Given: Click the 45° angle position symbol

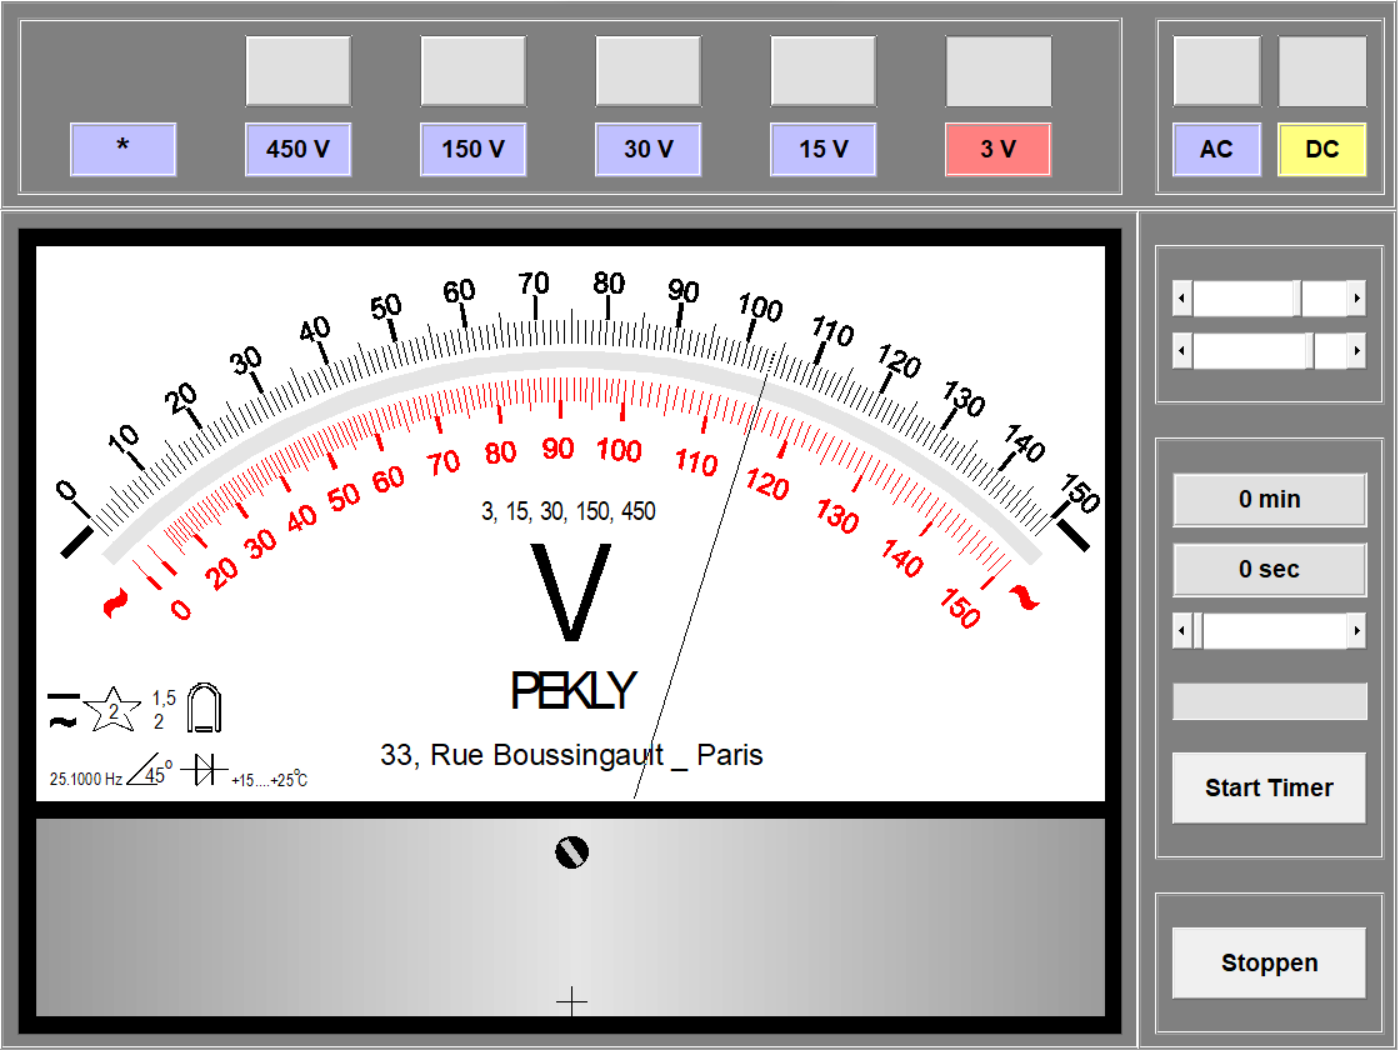Looking at the screenshot, I should click(148, 770).
